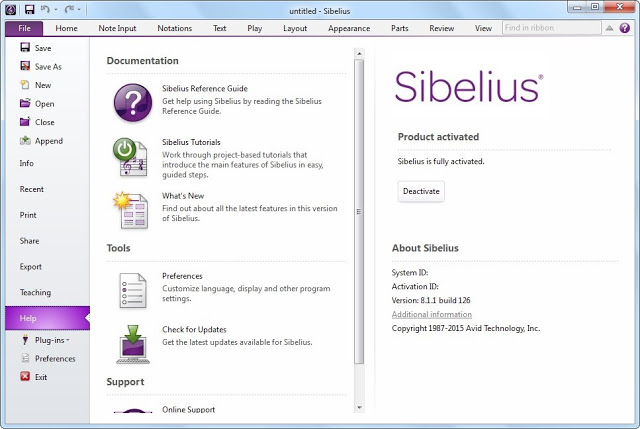Click the 'Version: 8.1.1 build 126' text
The height and width of the screenshot is (429, 640).
pyautogui.click(x=431, y=300)
